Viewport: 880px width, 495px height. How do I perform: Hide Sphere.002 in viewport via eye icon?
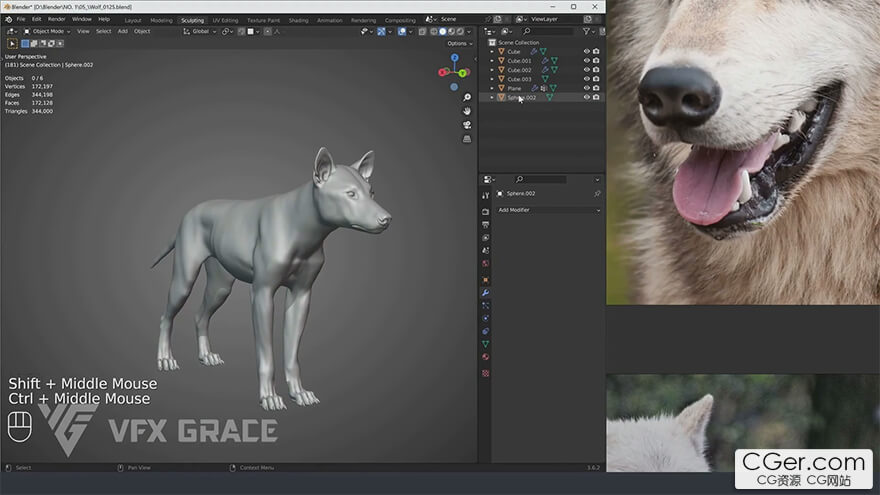coord(586,97)
